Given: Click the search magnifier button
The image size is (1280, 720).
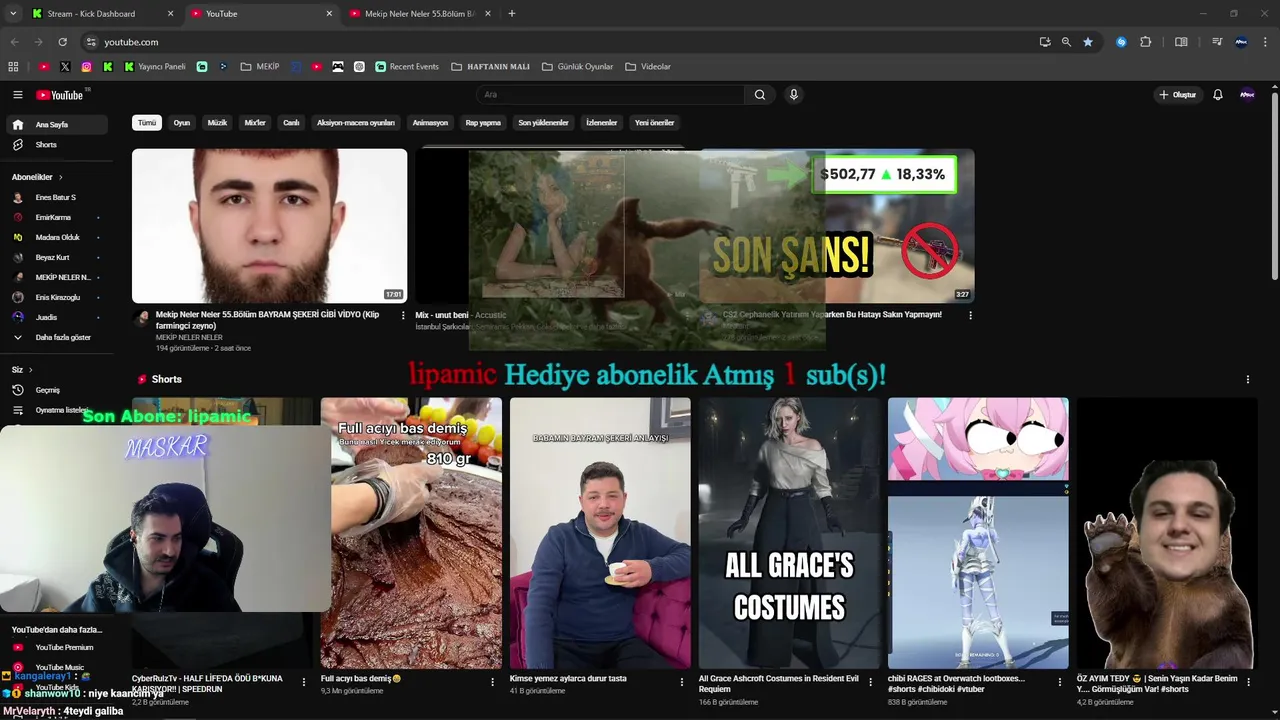Looking at the screenshot, I should [x=760, y=95].
